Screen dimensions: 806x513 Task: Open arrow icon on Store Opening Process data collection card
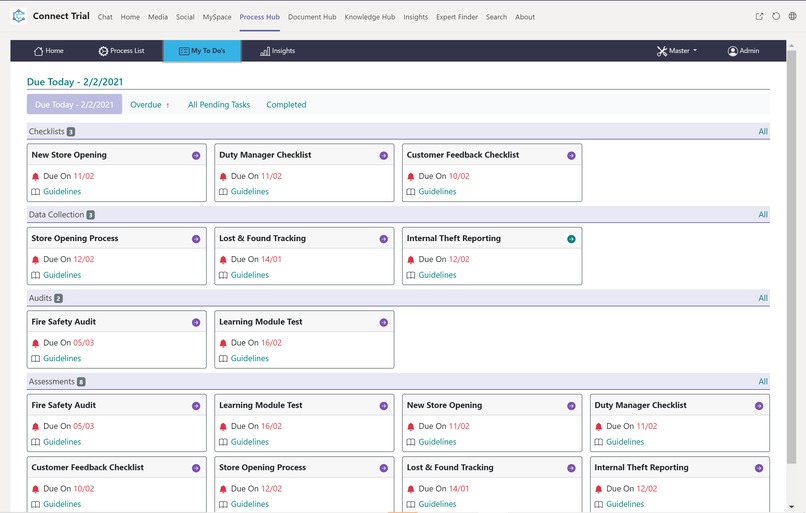point(196,239)
